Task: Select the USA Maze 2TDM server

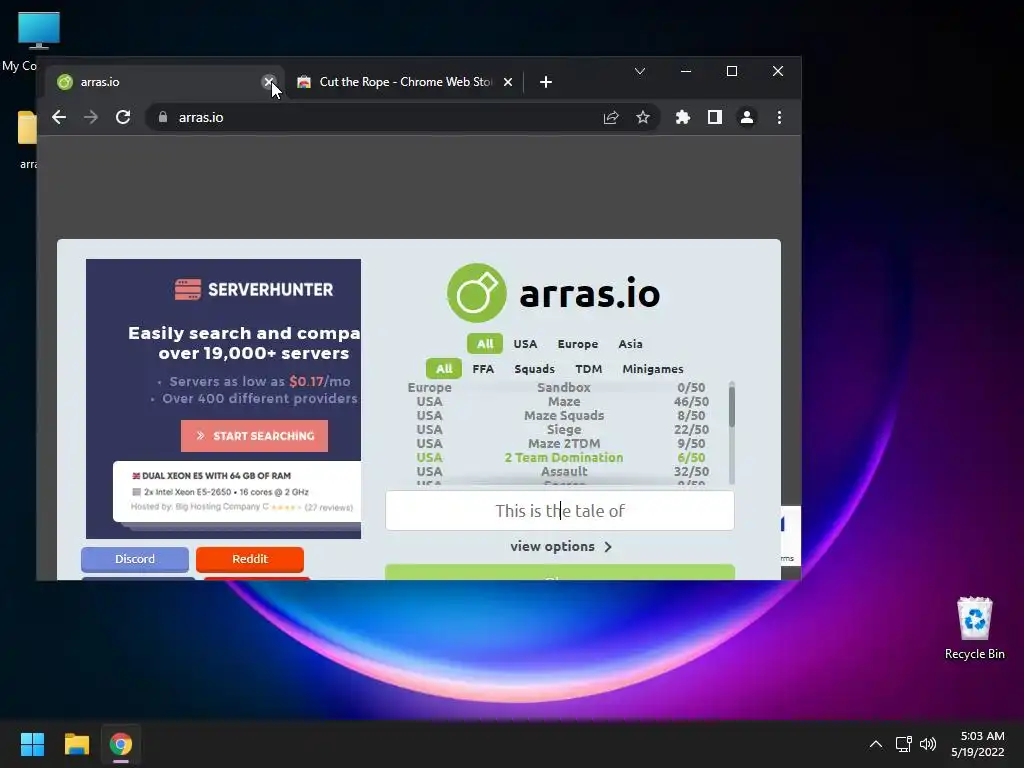Action: 558,443
